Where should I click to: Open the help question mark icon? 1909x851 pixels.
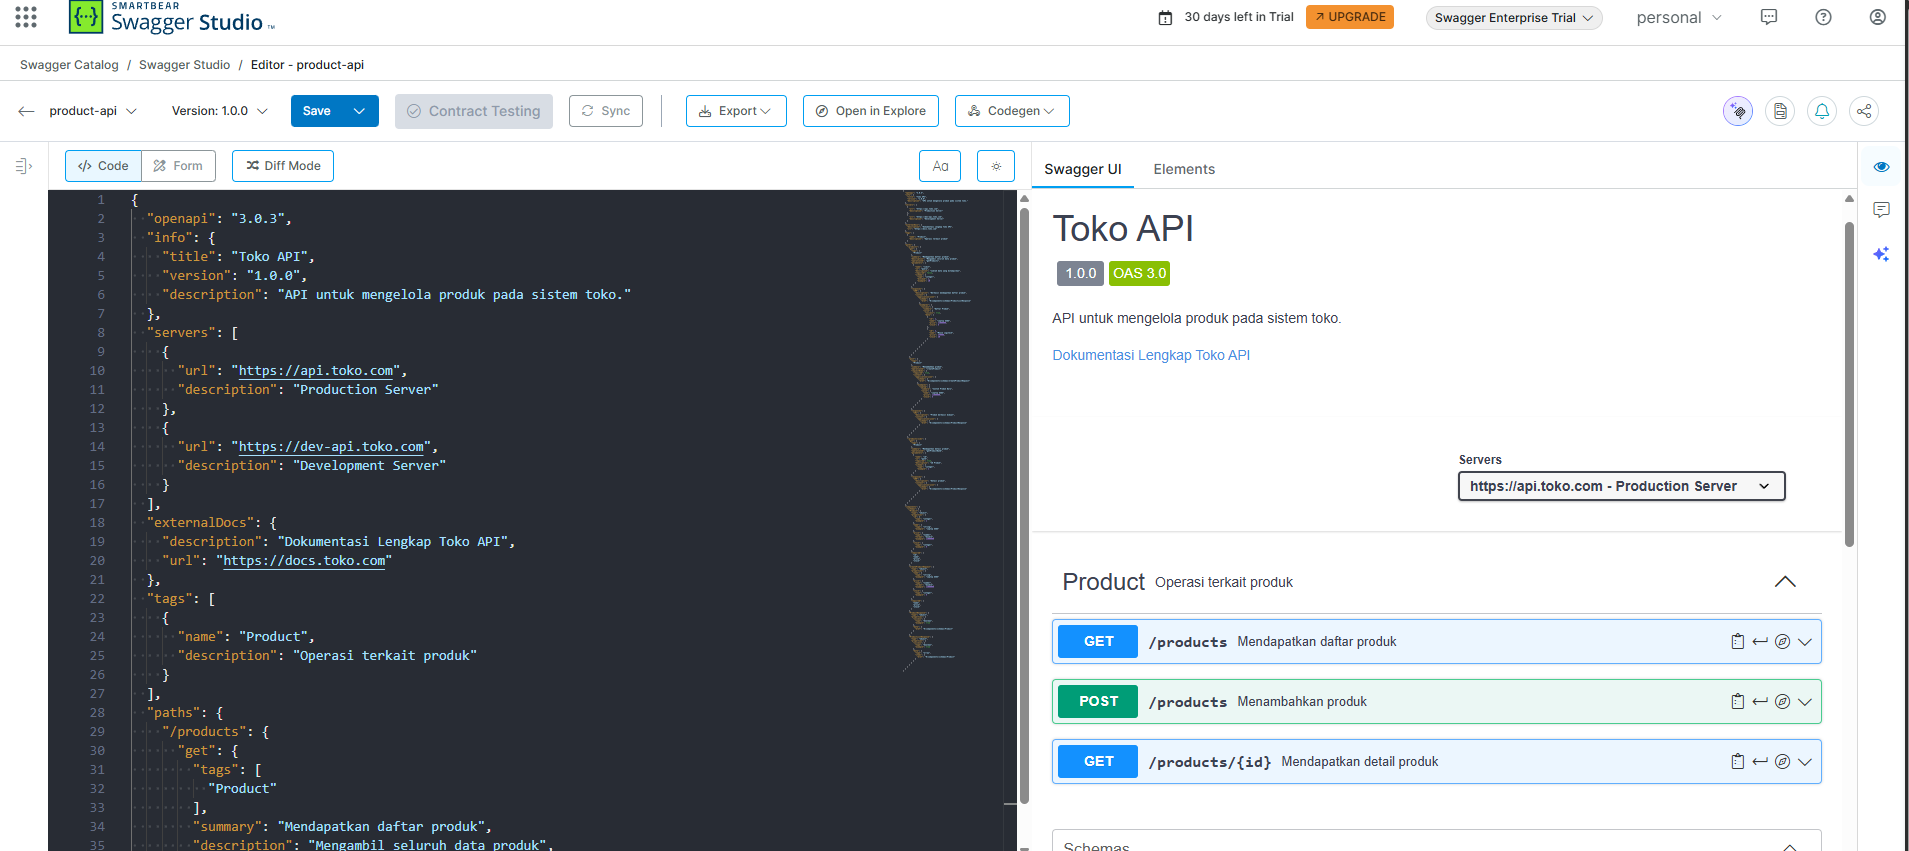[x=1823, y=17]
